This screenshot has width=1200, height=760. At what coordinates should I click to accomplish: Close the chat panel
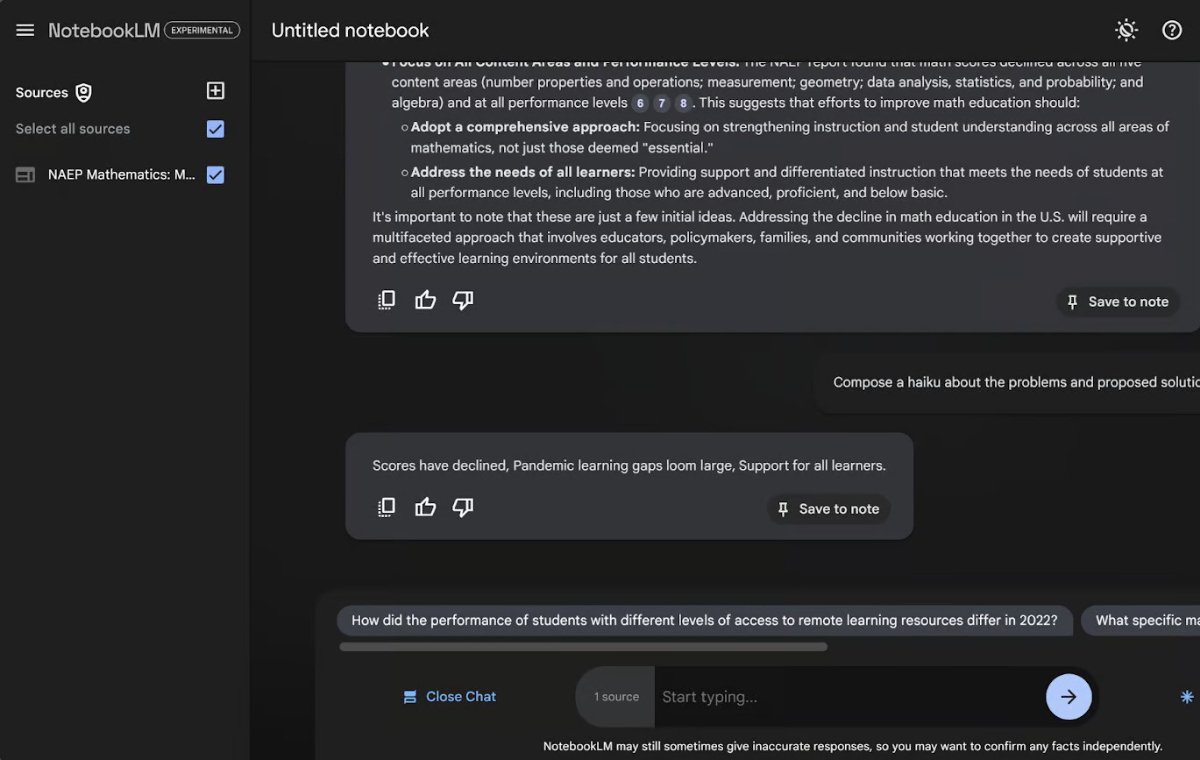[x=450, y=696]
